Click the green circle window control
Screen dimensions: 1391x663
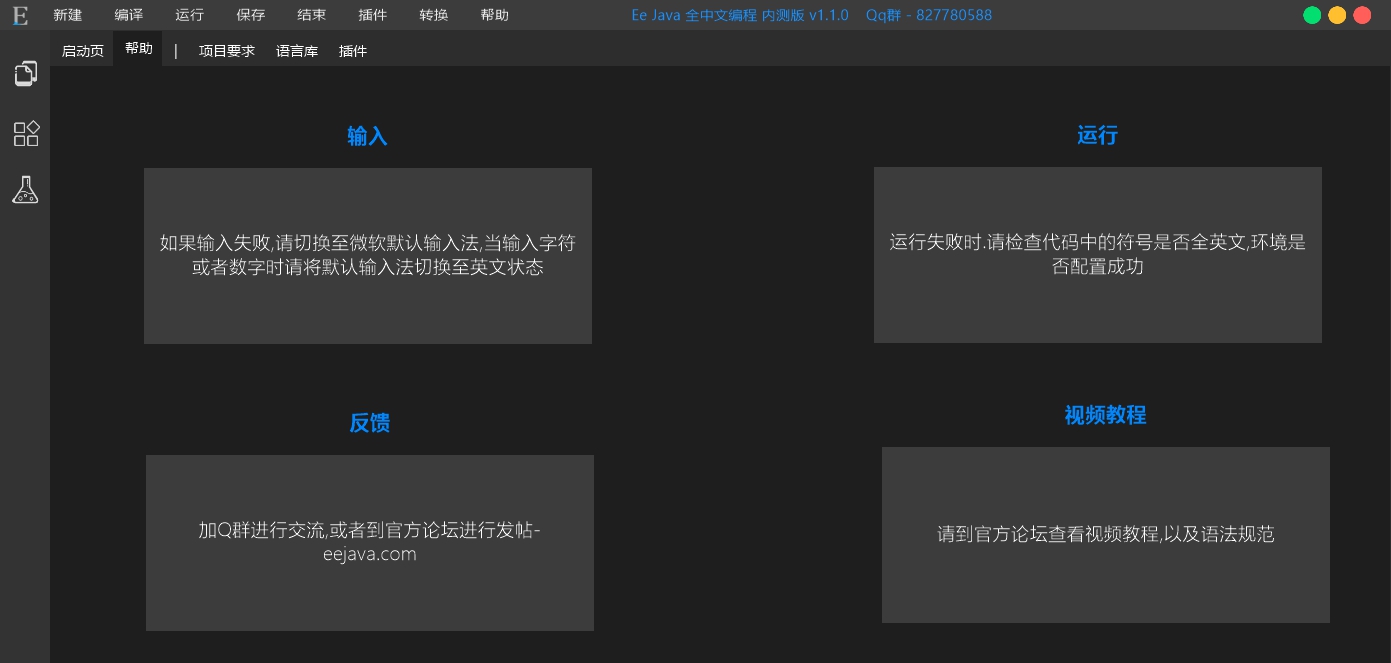click(x=1311, y=15)
